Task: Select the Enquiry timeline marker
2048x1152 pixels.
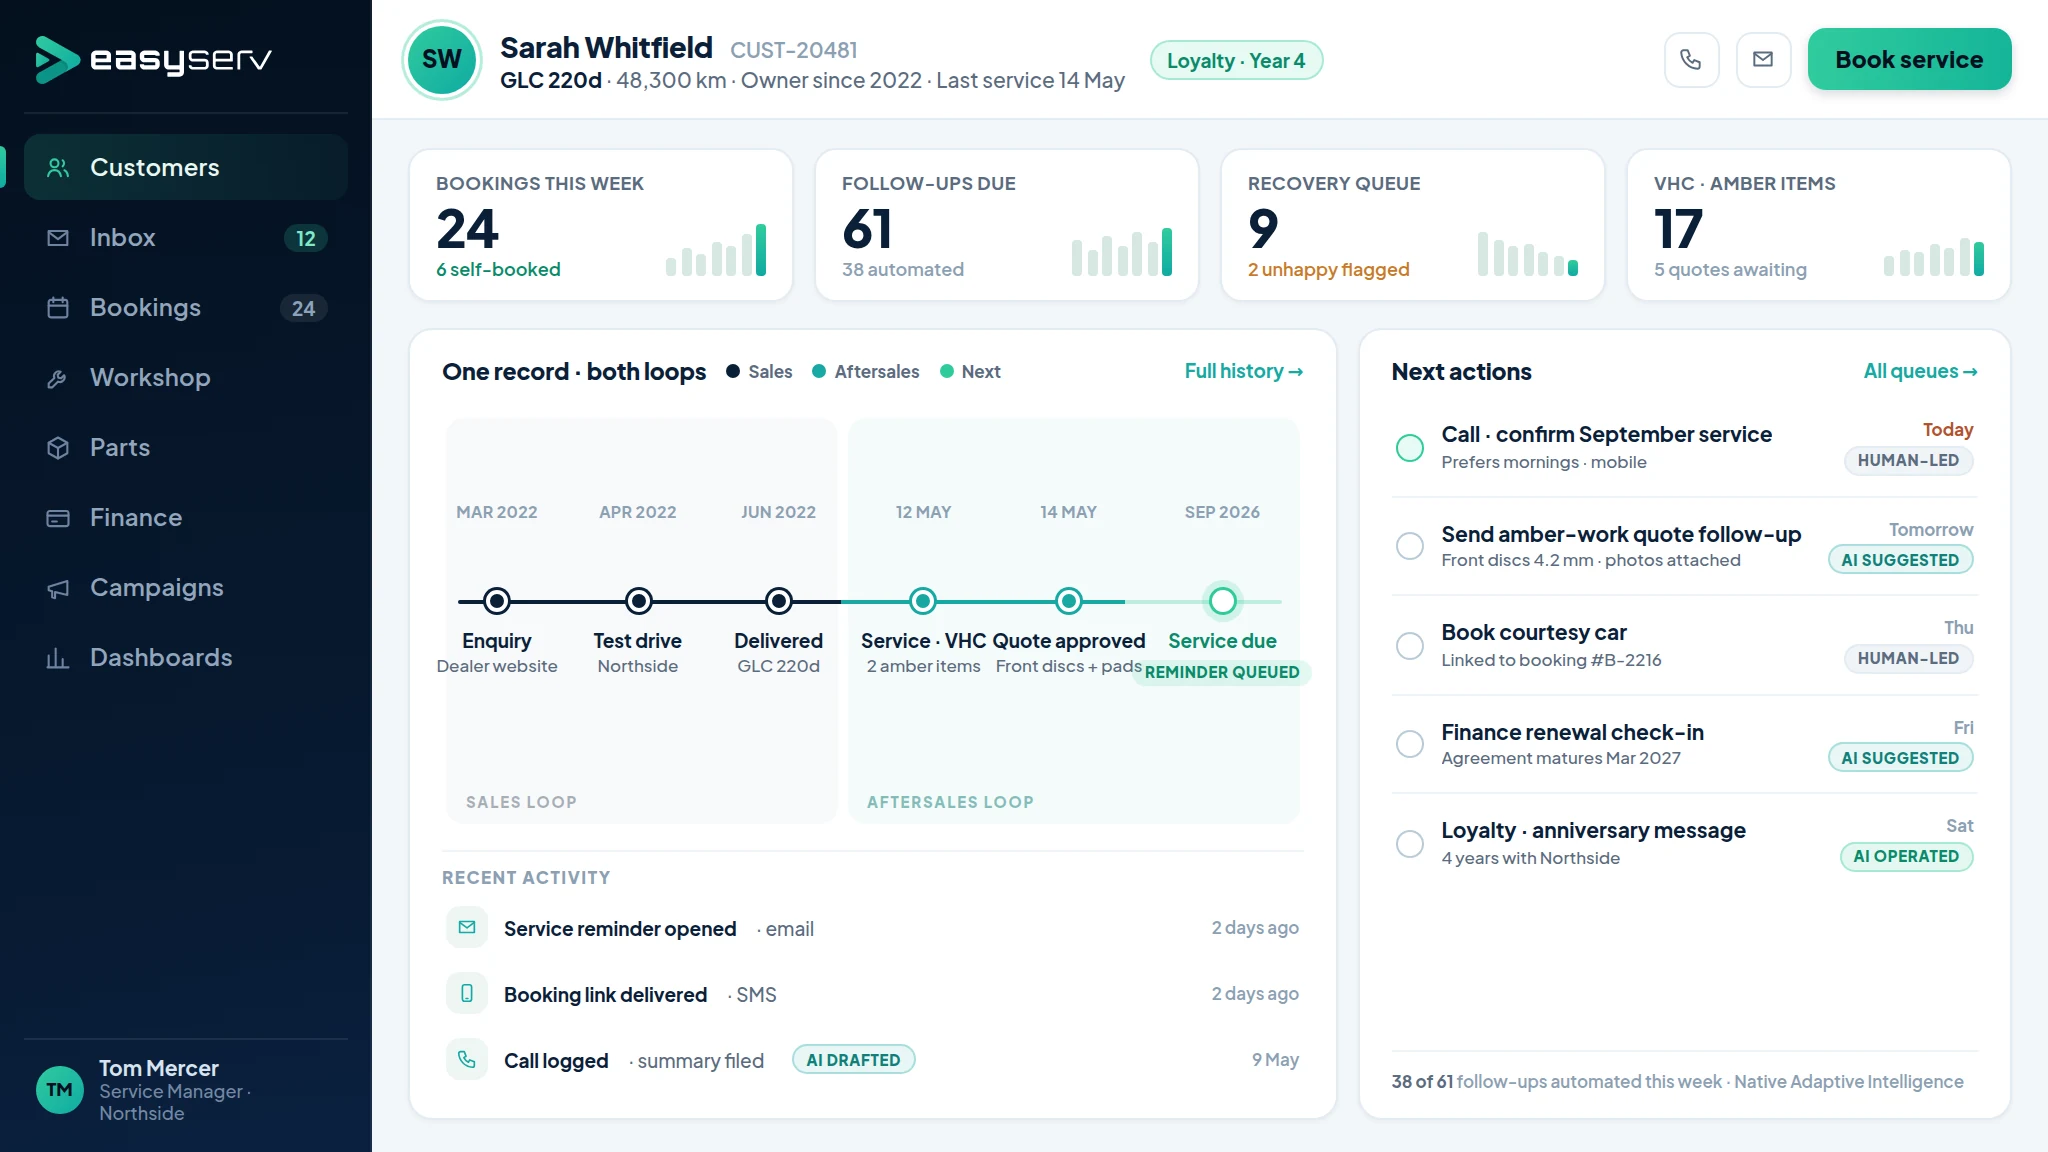Action: pos(497,601)
